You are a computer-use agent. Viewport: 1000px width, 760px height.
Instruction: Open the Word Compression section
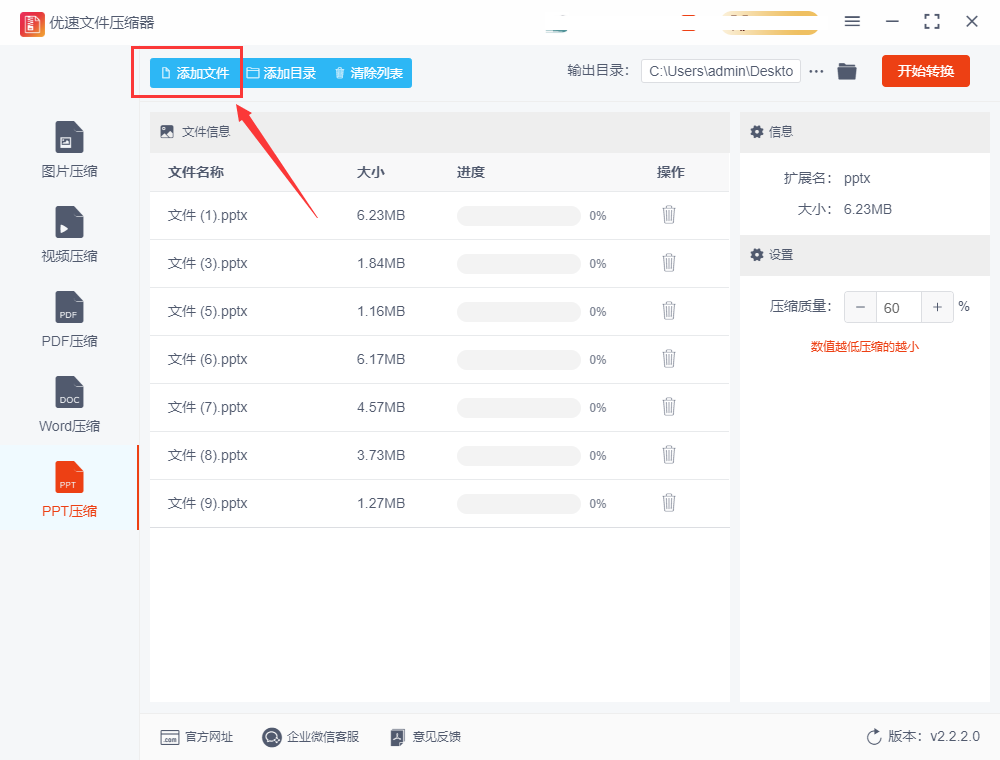70,404
